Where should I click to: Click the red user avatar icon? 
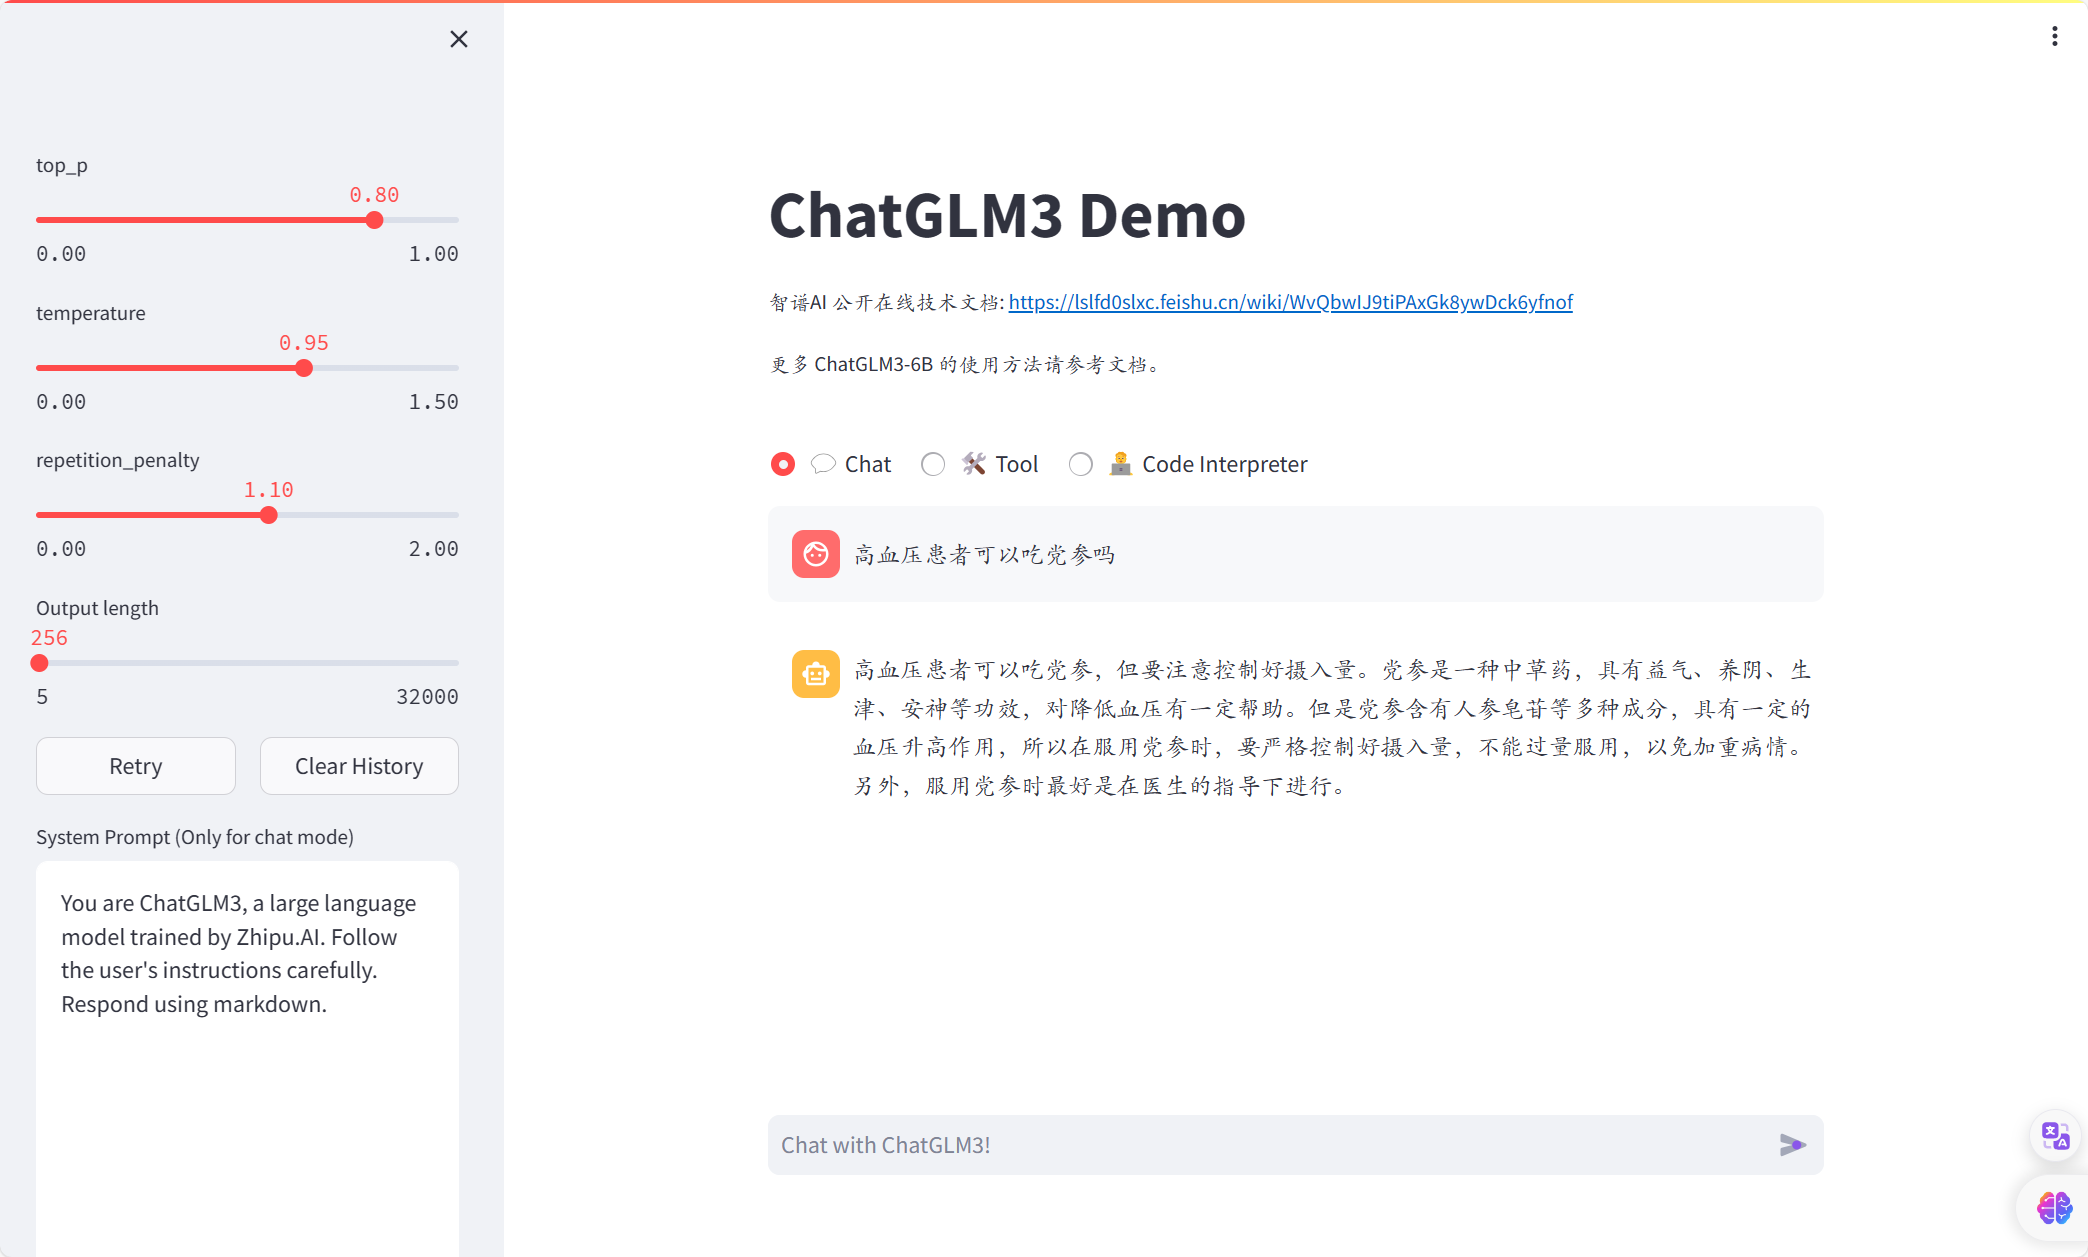click(816, 554)
